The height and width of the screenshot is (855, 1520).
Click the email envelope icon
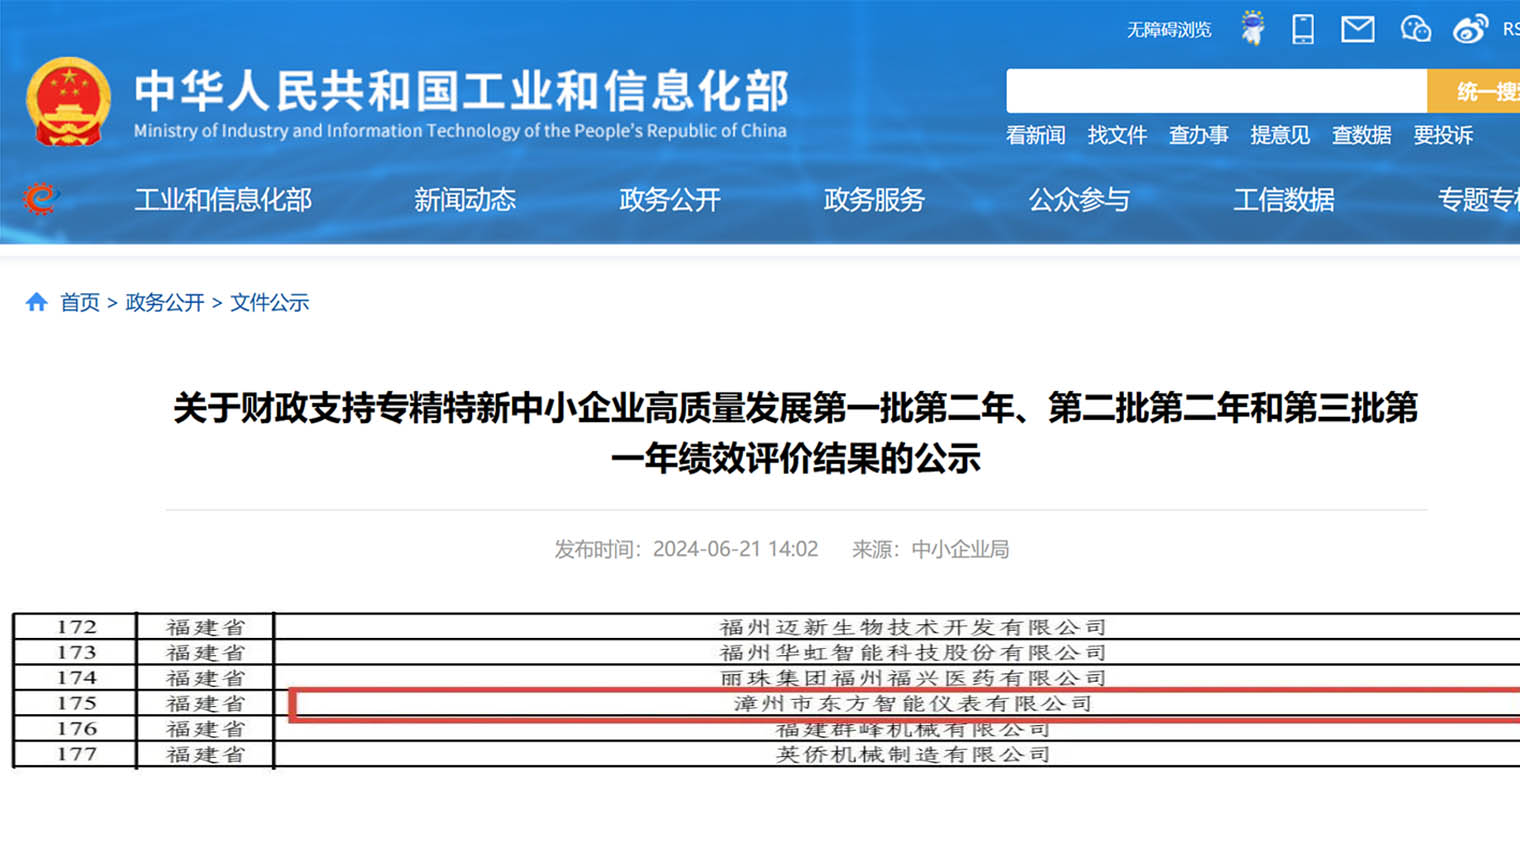pyautogui.click(x=1357, y=29)
